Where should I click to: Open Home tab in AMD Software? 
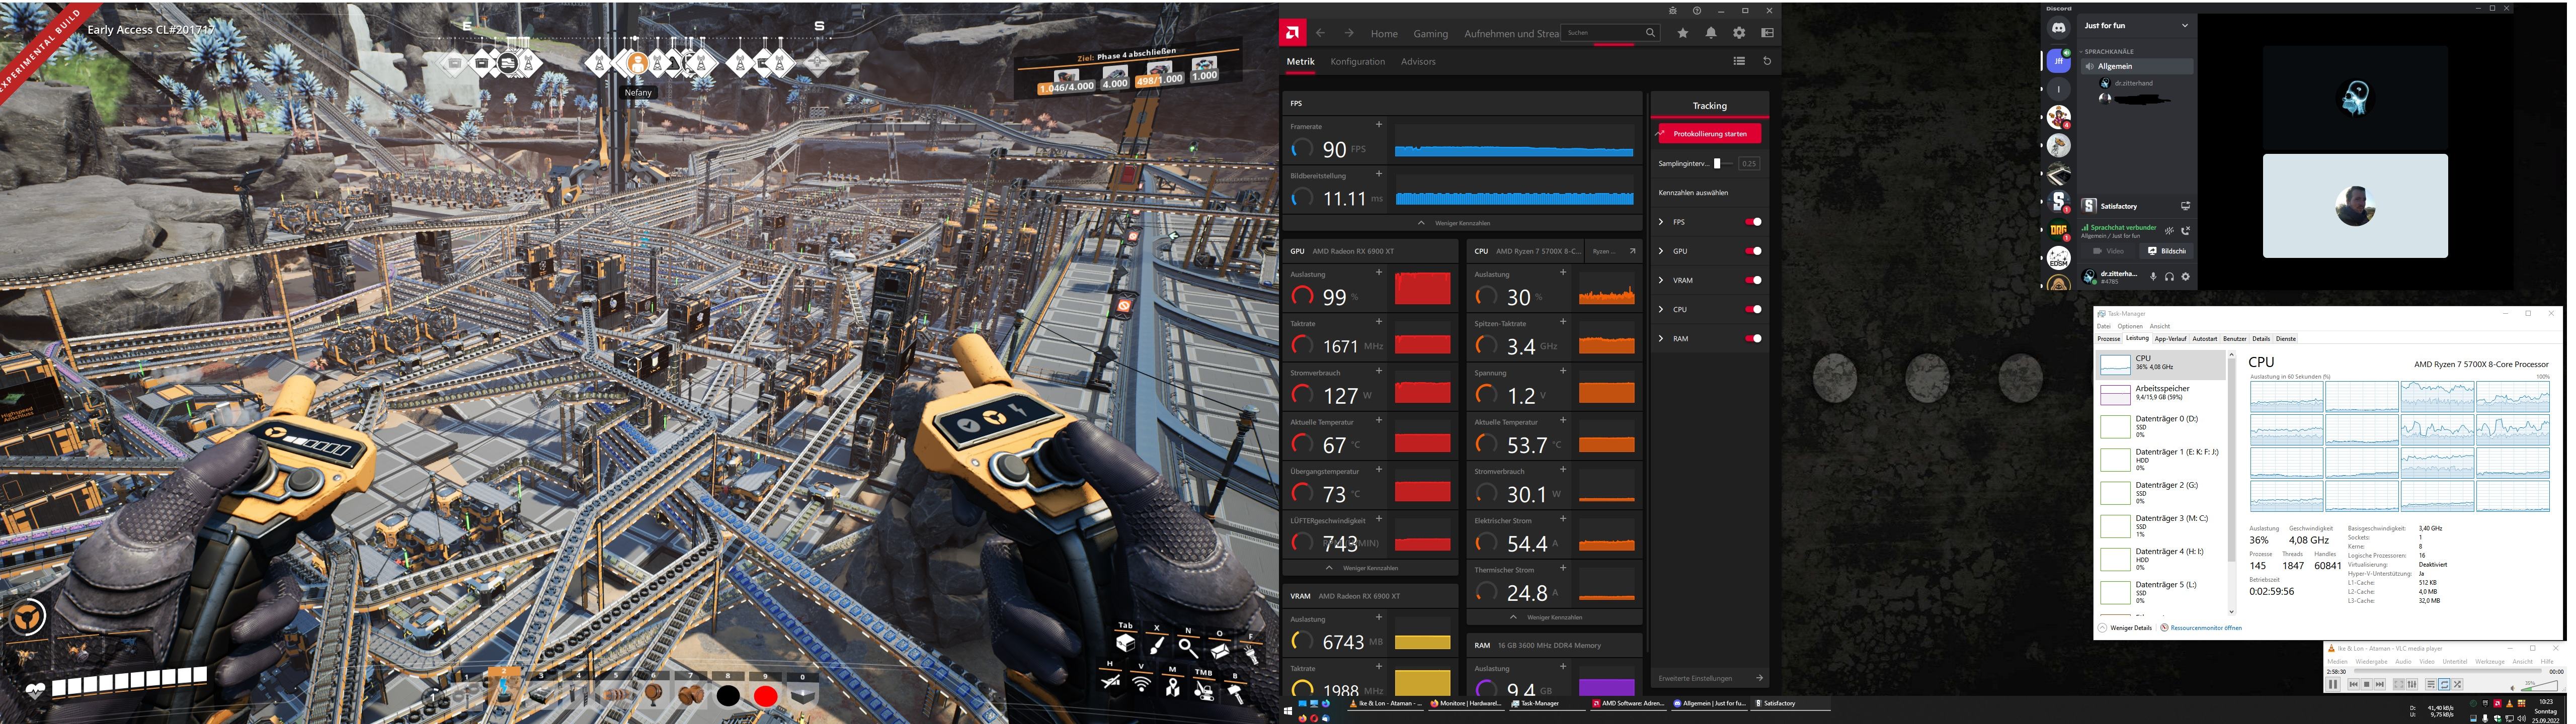pyautogui.click(x=1384, y=34)
